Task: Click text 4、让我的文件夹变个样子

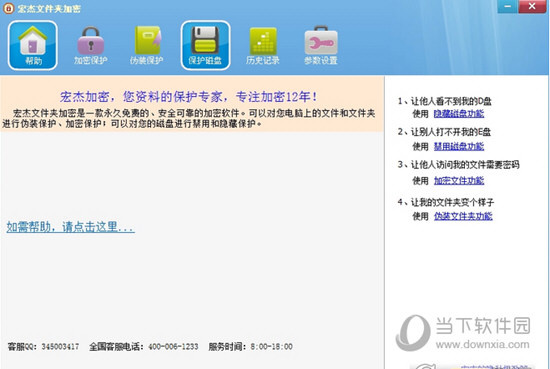Action: tap(445, 202)
